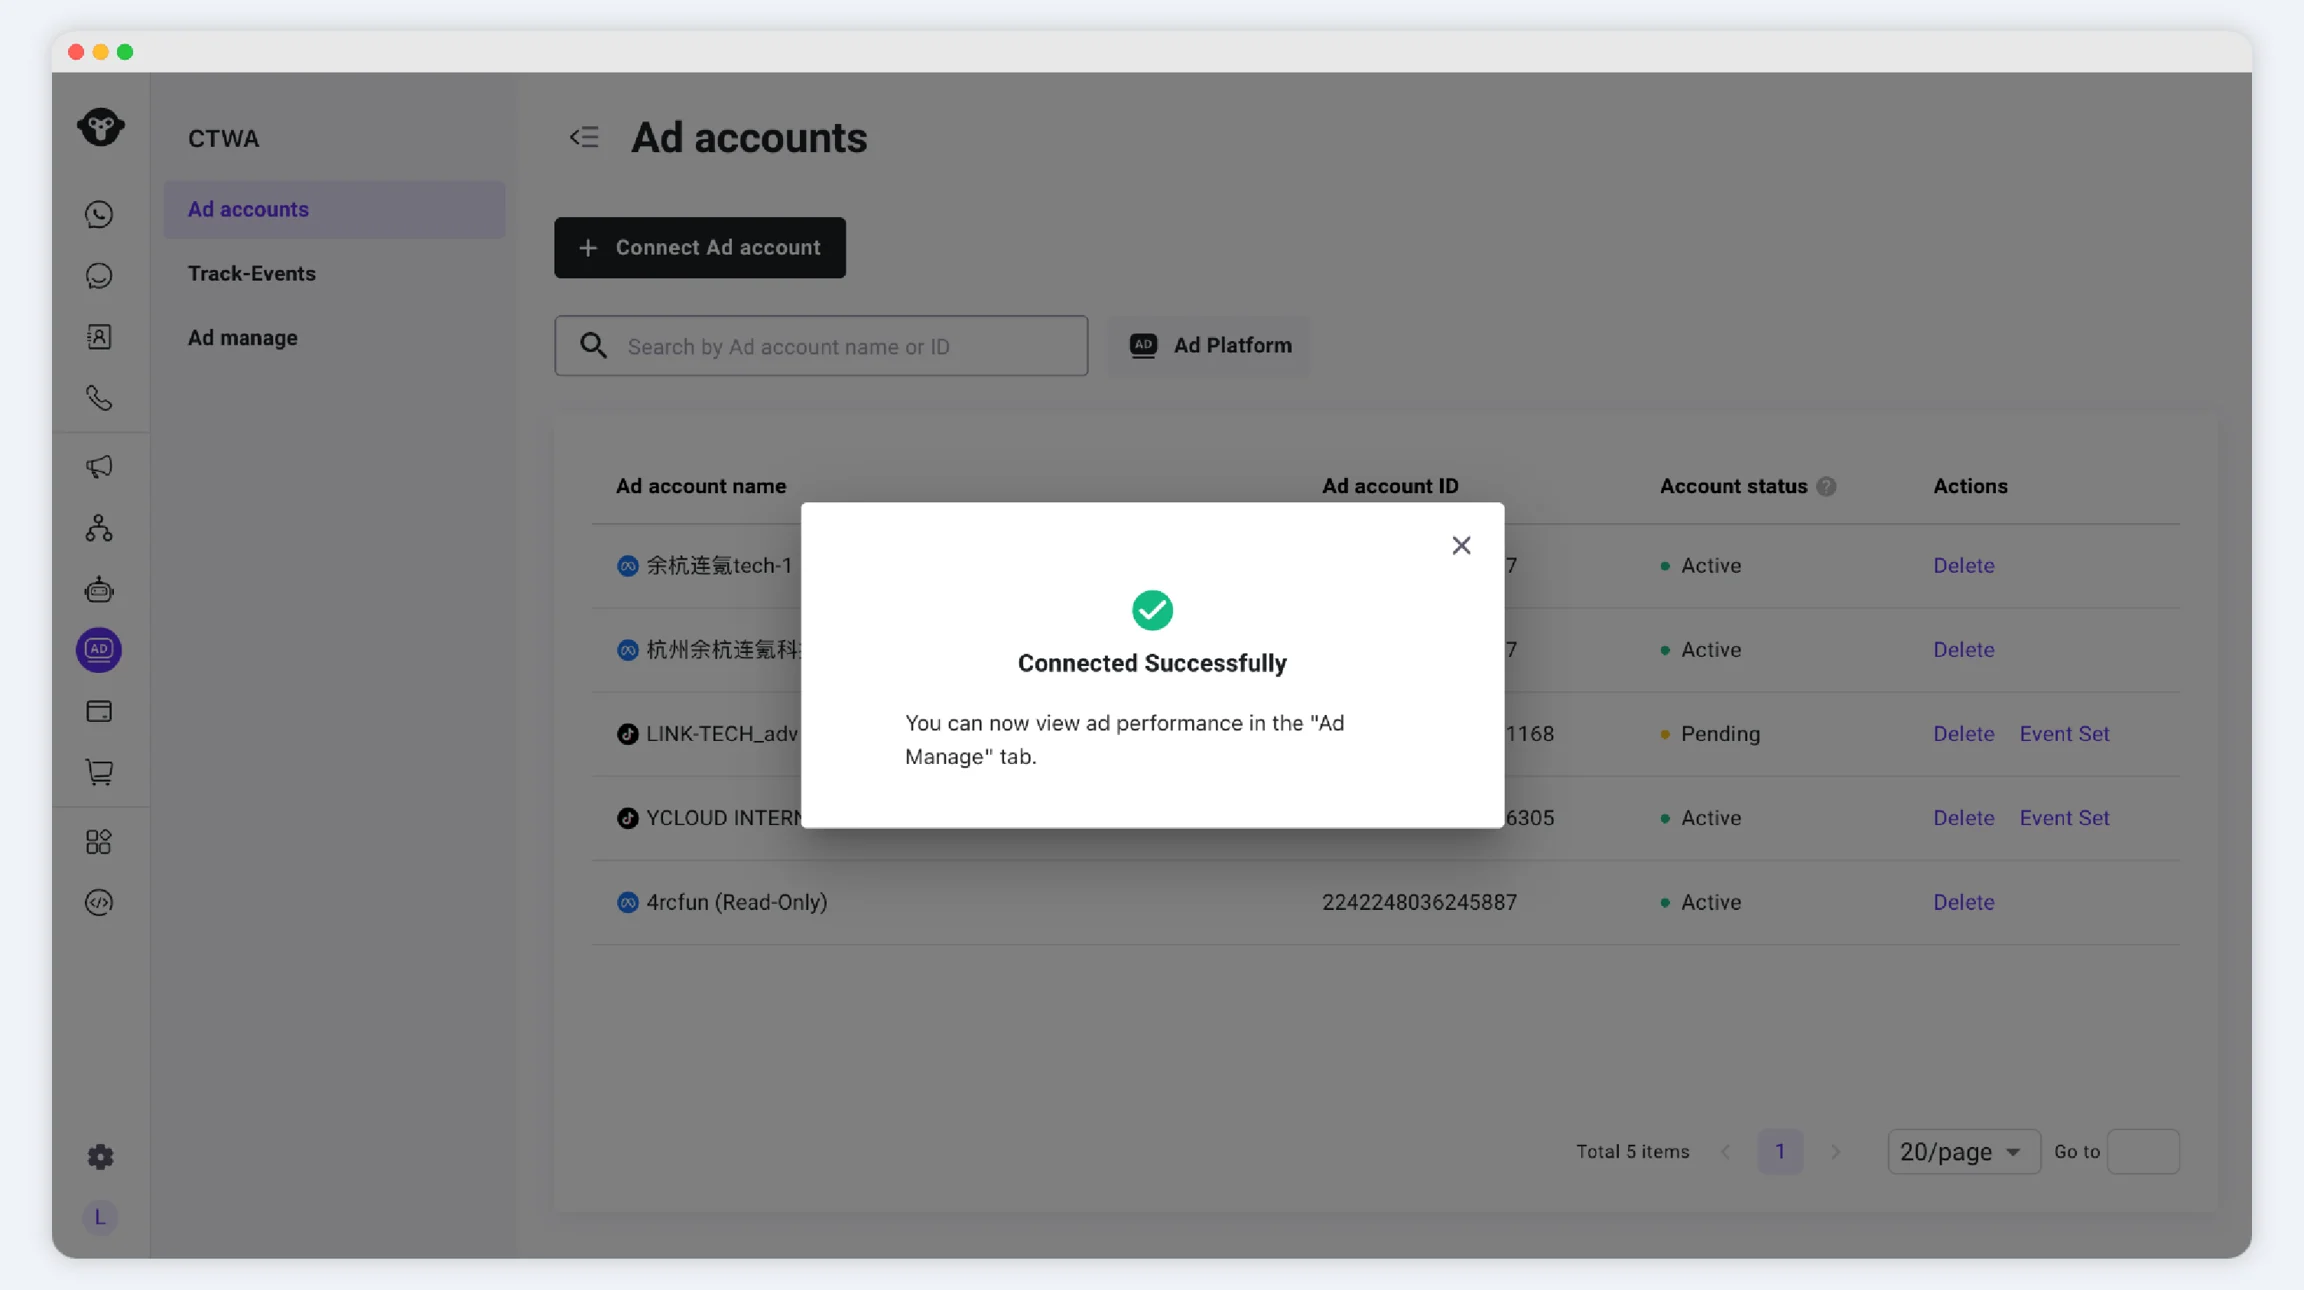Open the shopping cart icon
Screen dimensions: 2304x1290
[99, 772]
